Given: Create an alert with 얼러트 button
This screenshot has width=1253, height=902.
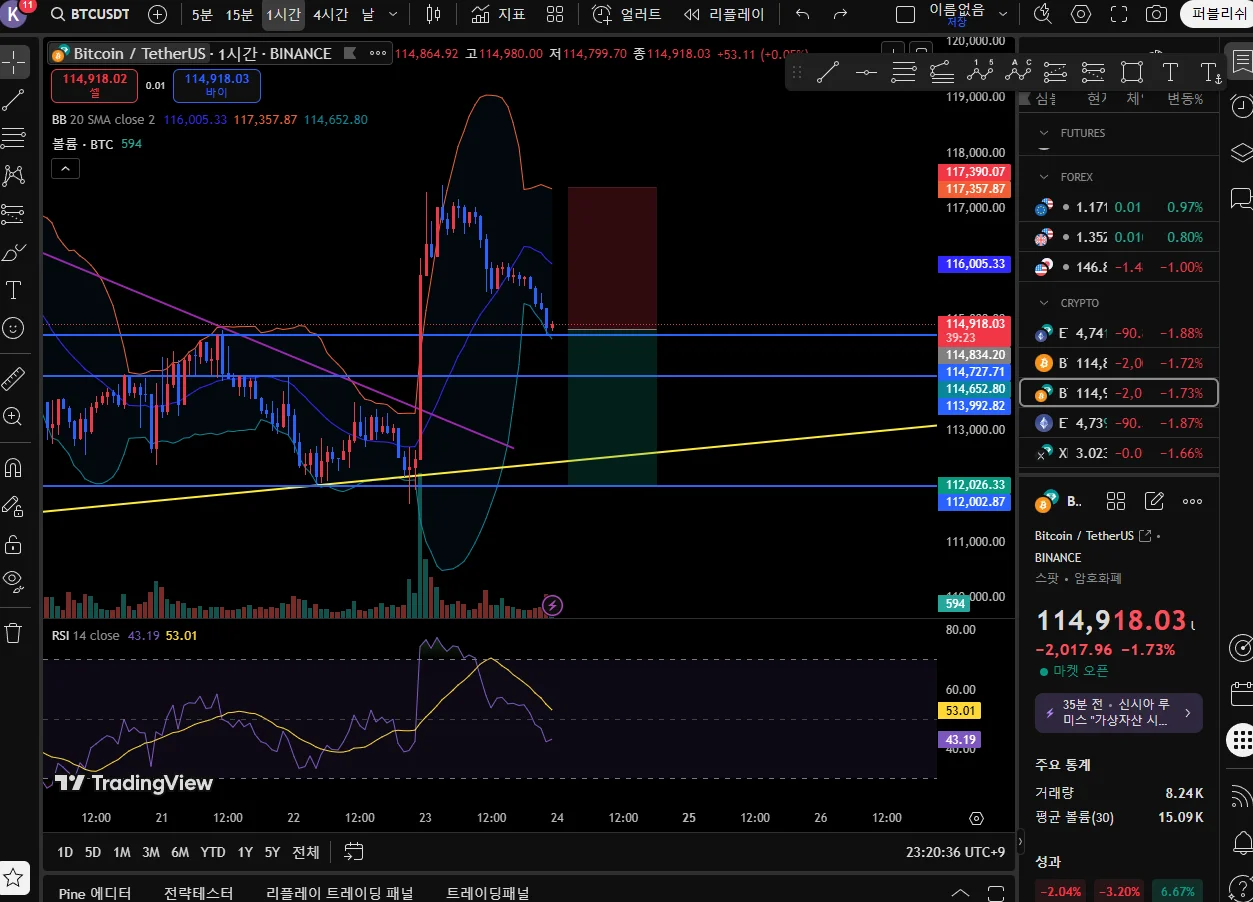Looking at the screenshot, I should pyautogui.click(x=627, y=14).
